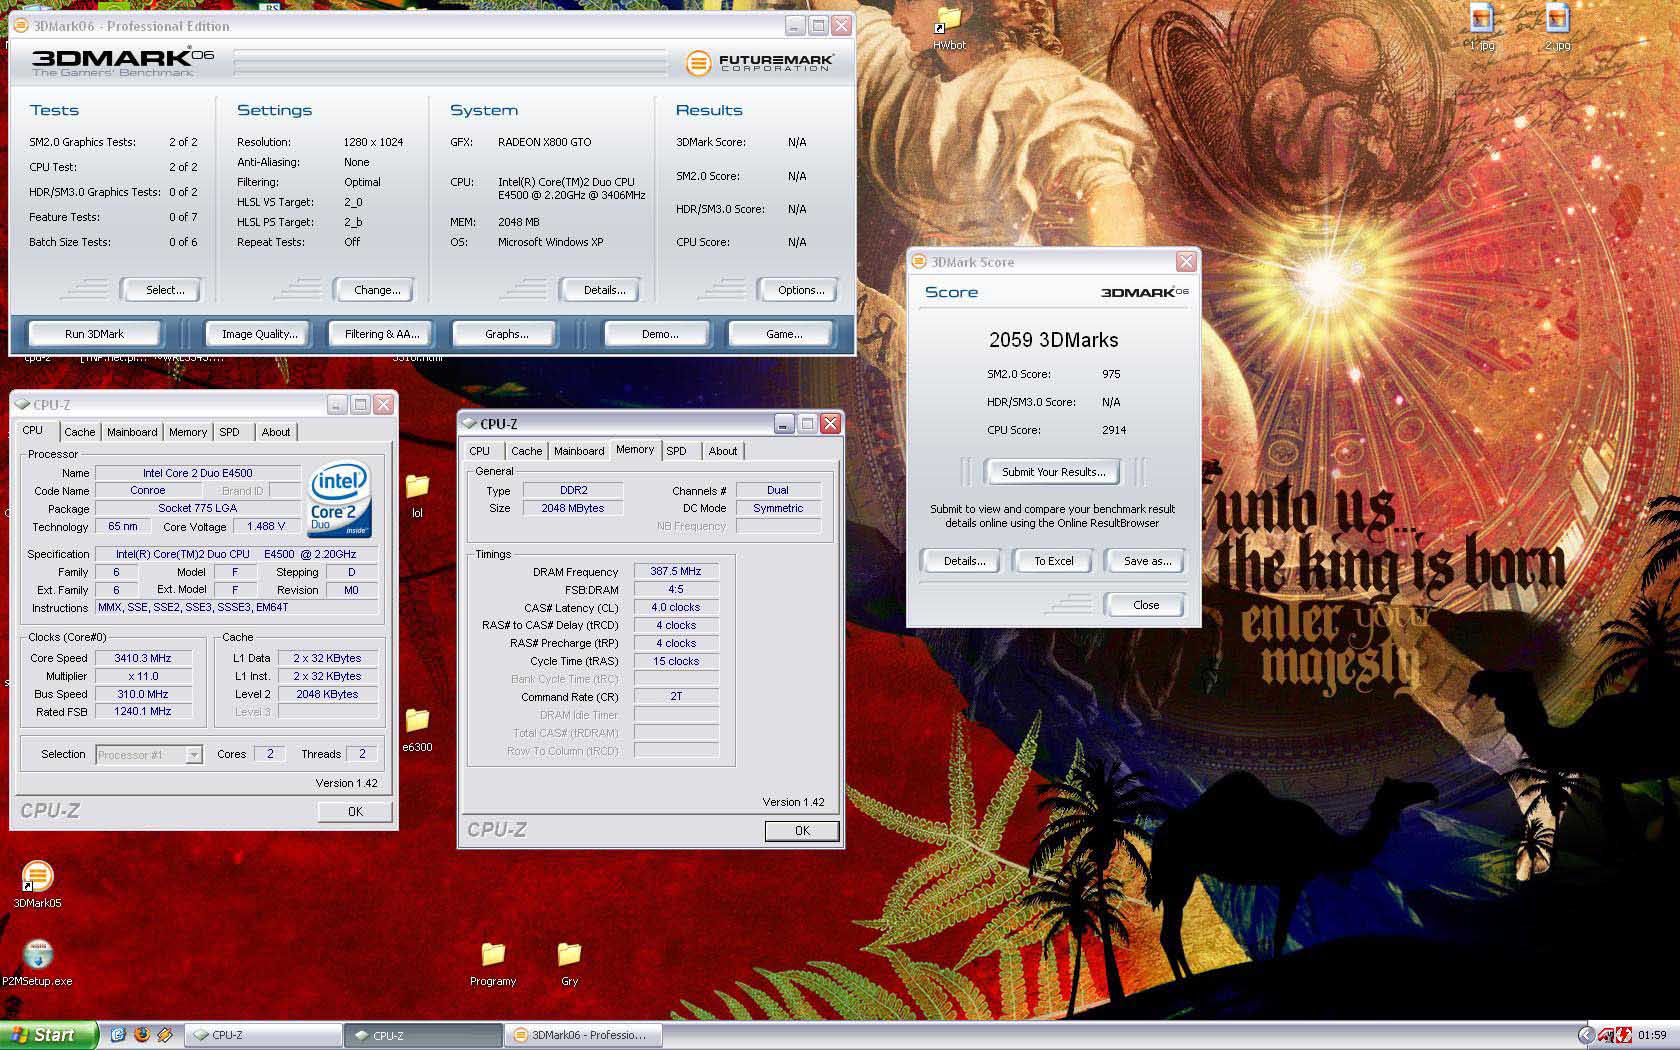Open Mainboard tab in left CPU-Z
This screenshot has height=1050, width=1680.
coord(132,432)
